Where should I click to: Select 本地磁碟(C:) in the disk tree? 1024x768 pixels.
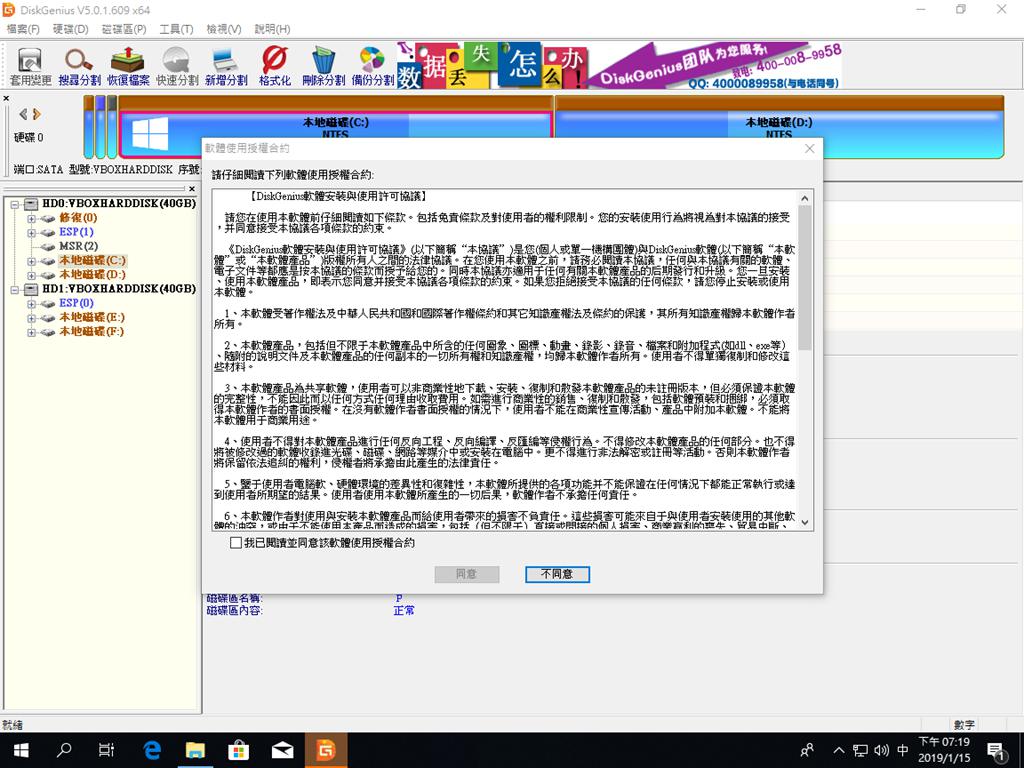pos(93,261)
